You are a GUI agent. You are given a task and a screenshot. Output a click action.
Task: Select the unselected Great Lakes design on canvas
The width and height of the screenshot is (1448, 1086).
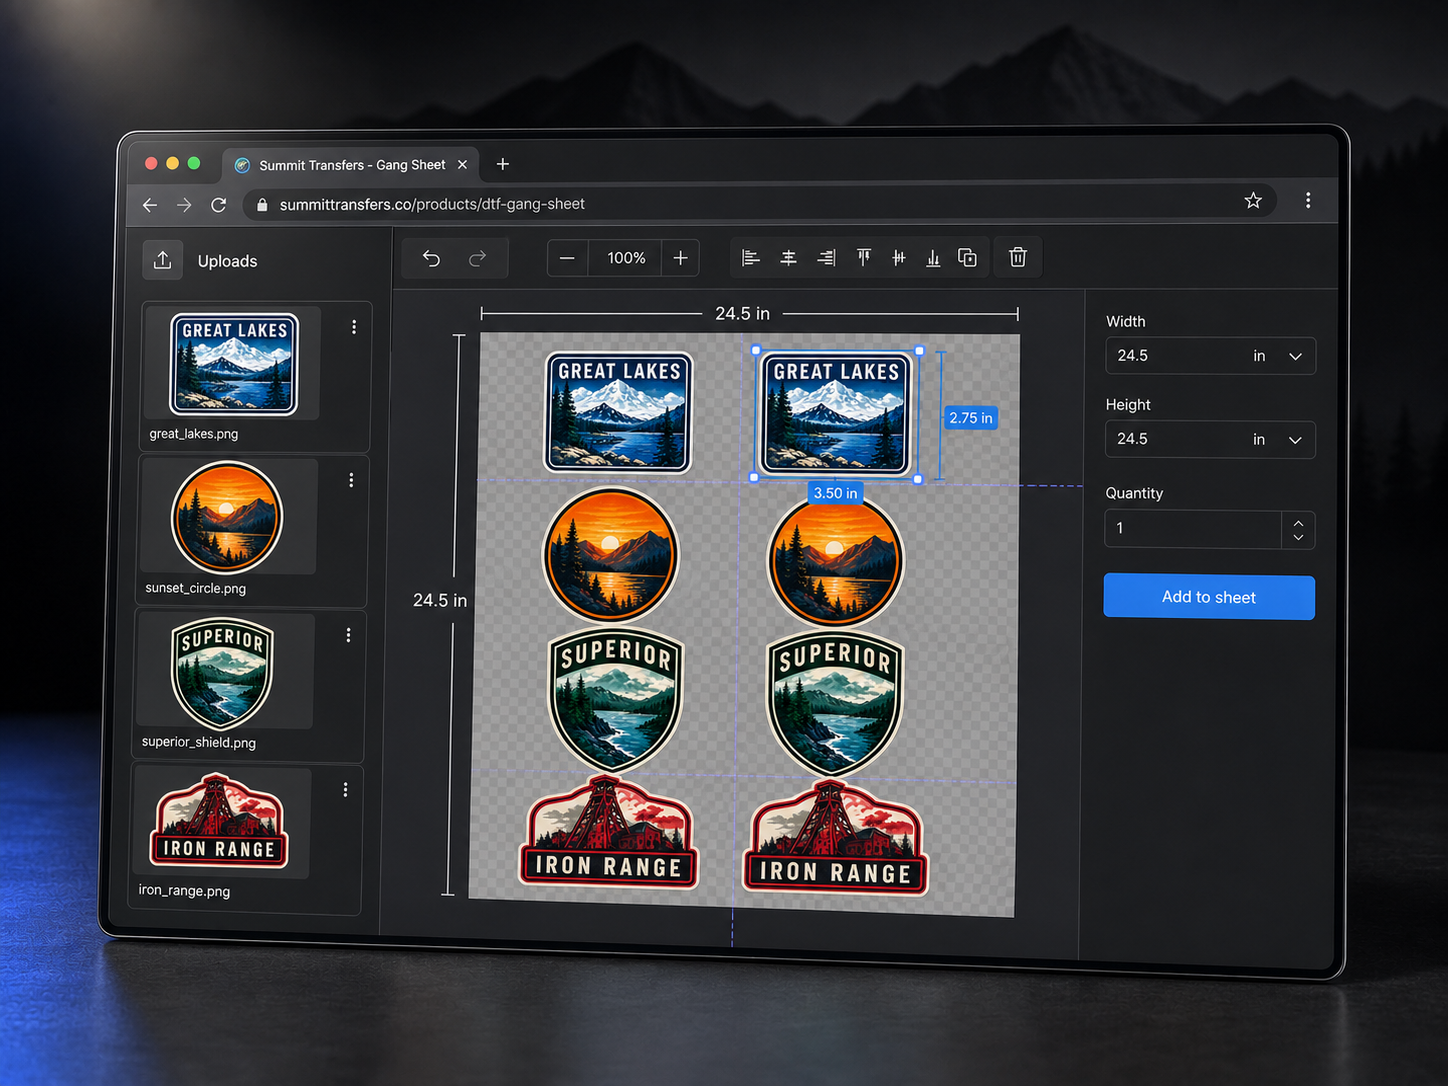coord(619,412)
